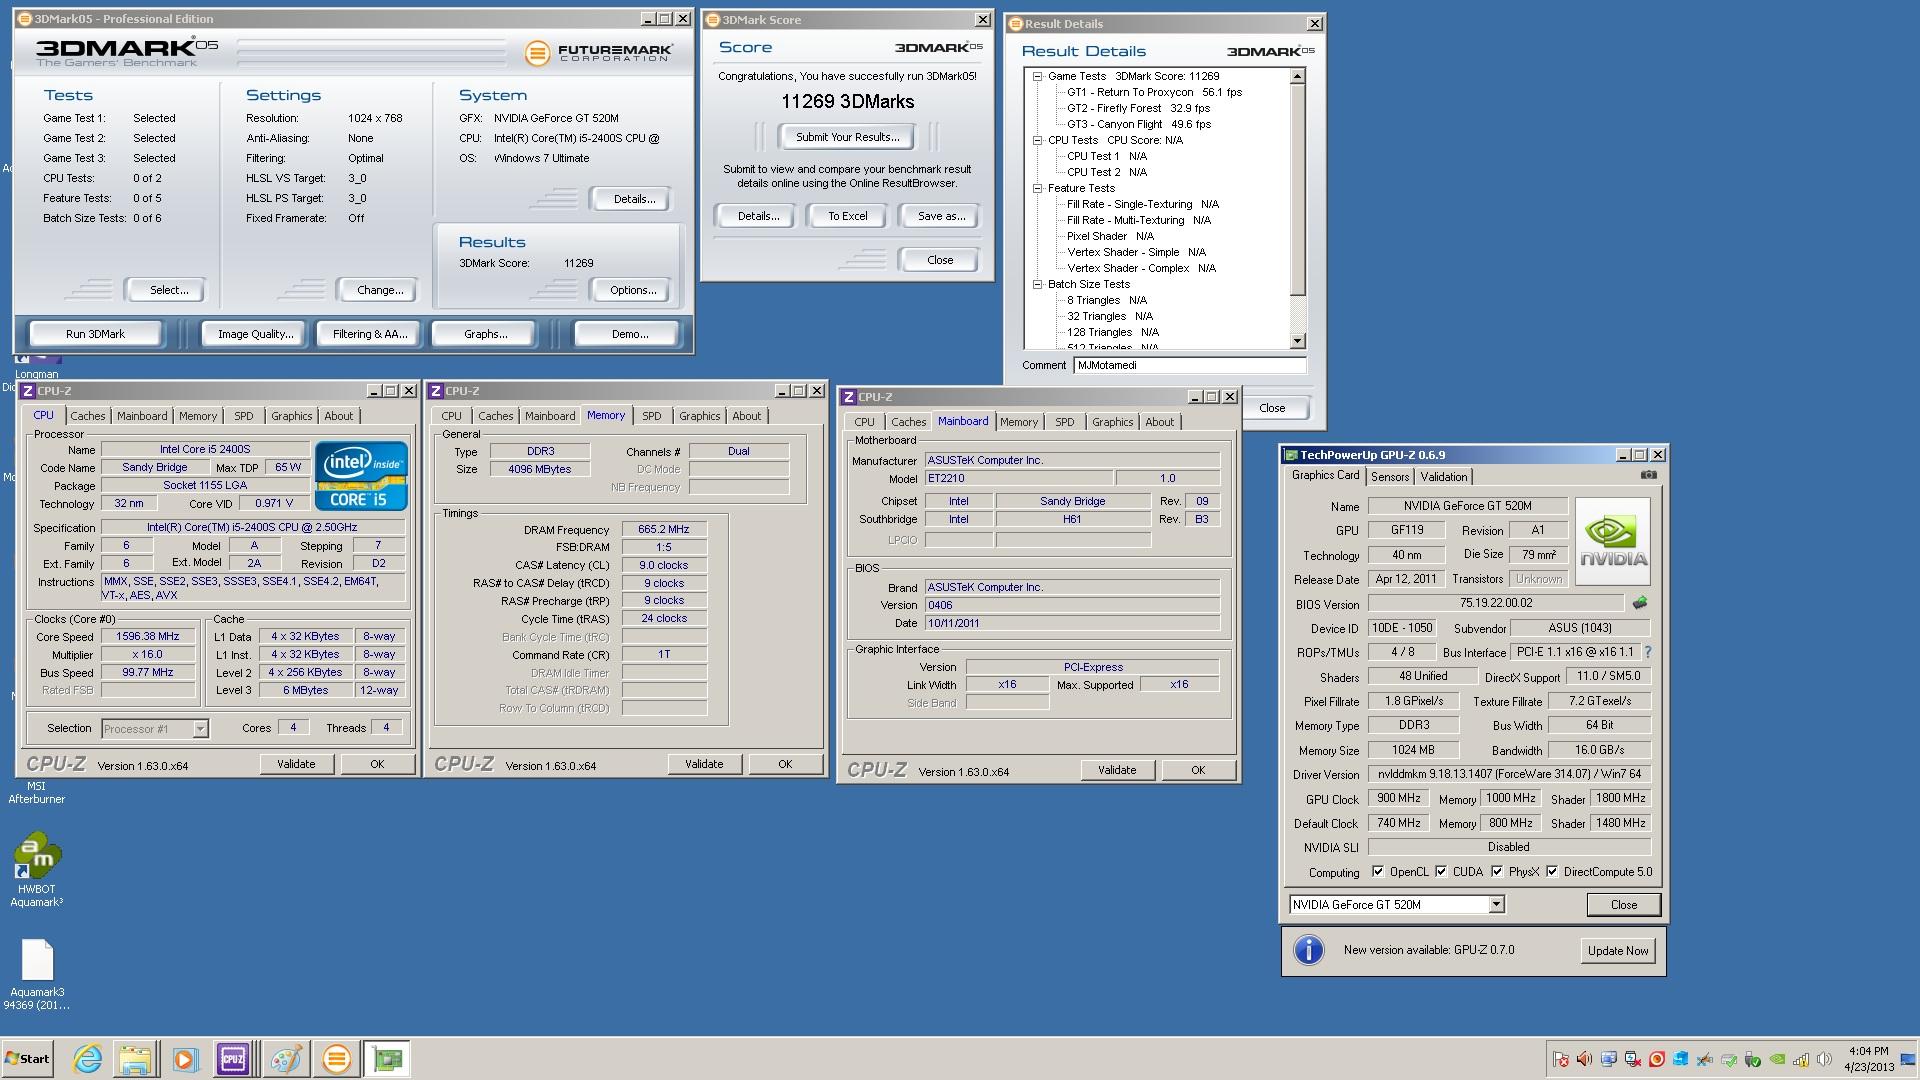Click the To Excel button
This screenshot has height=1080, width=1920.
pos(847,216)
